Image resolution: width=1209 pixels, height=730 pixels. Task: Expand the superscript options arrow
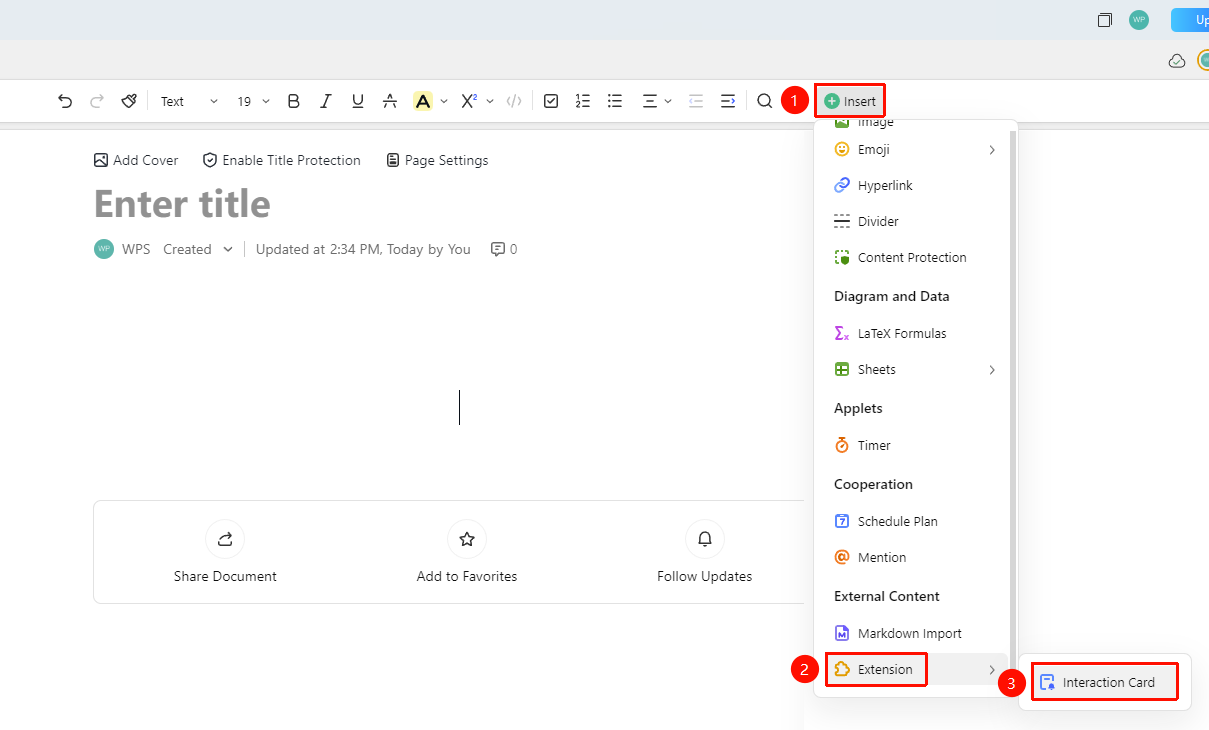490,101
